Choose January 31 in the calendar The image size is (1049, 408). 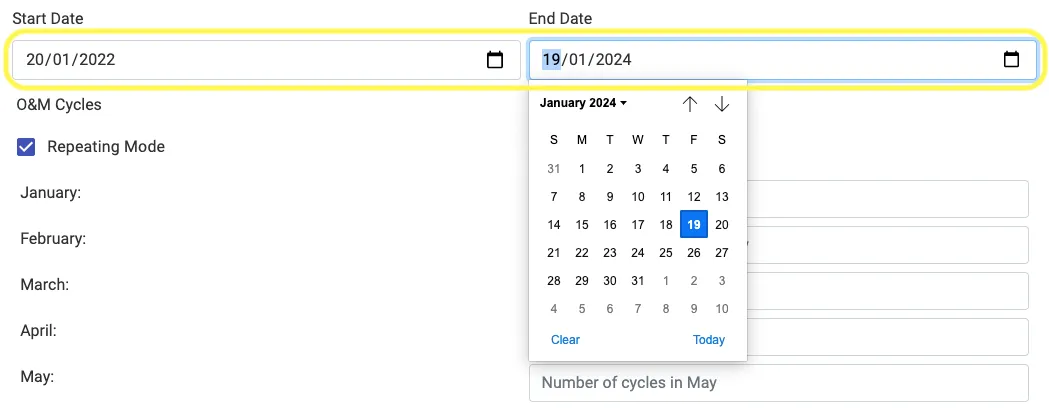tap(638, 281)
